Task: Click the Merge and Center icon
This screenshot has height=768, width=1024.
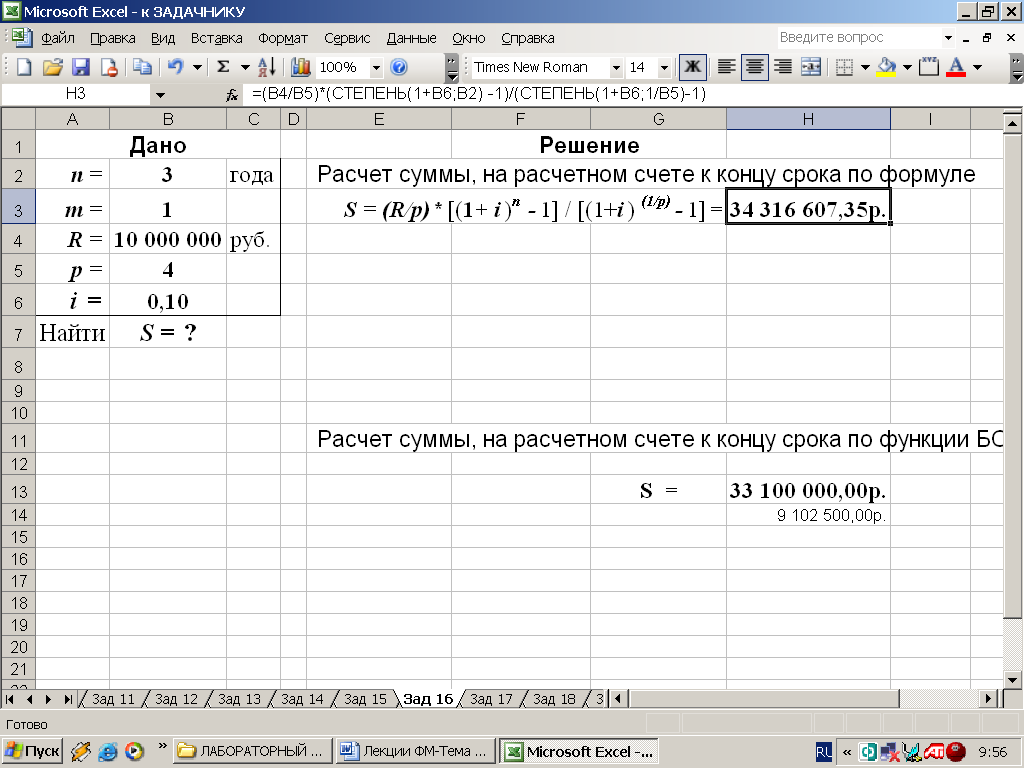Action: coord(810,67)
